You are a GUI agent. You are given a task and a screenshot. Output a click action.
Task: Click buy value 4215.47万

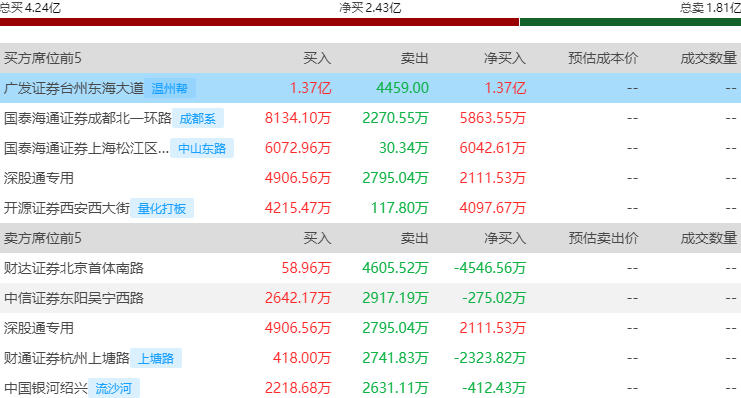(298, 208)
